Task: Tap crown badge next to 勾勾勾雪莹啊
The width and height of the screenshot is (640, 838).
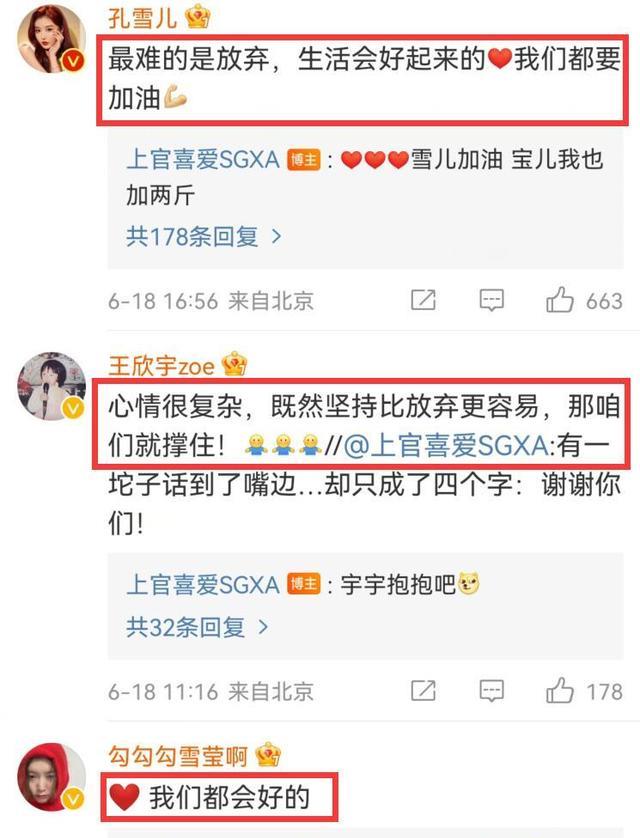Action: coord(268,755)
